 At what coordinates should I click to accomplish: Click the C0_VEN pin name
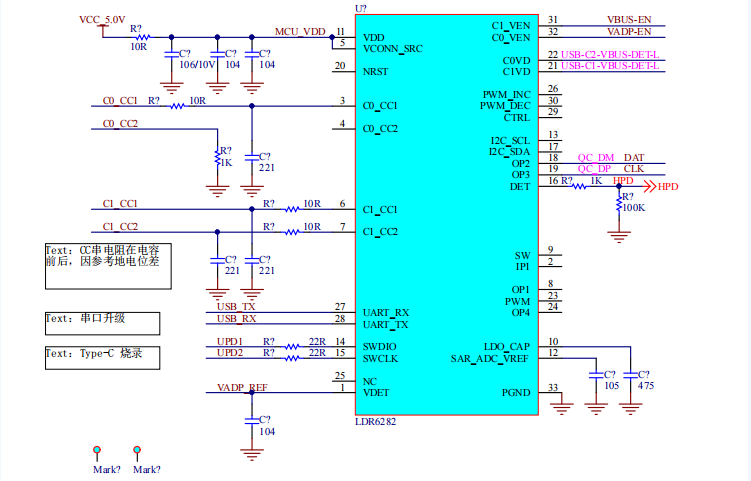click(511, 37)
